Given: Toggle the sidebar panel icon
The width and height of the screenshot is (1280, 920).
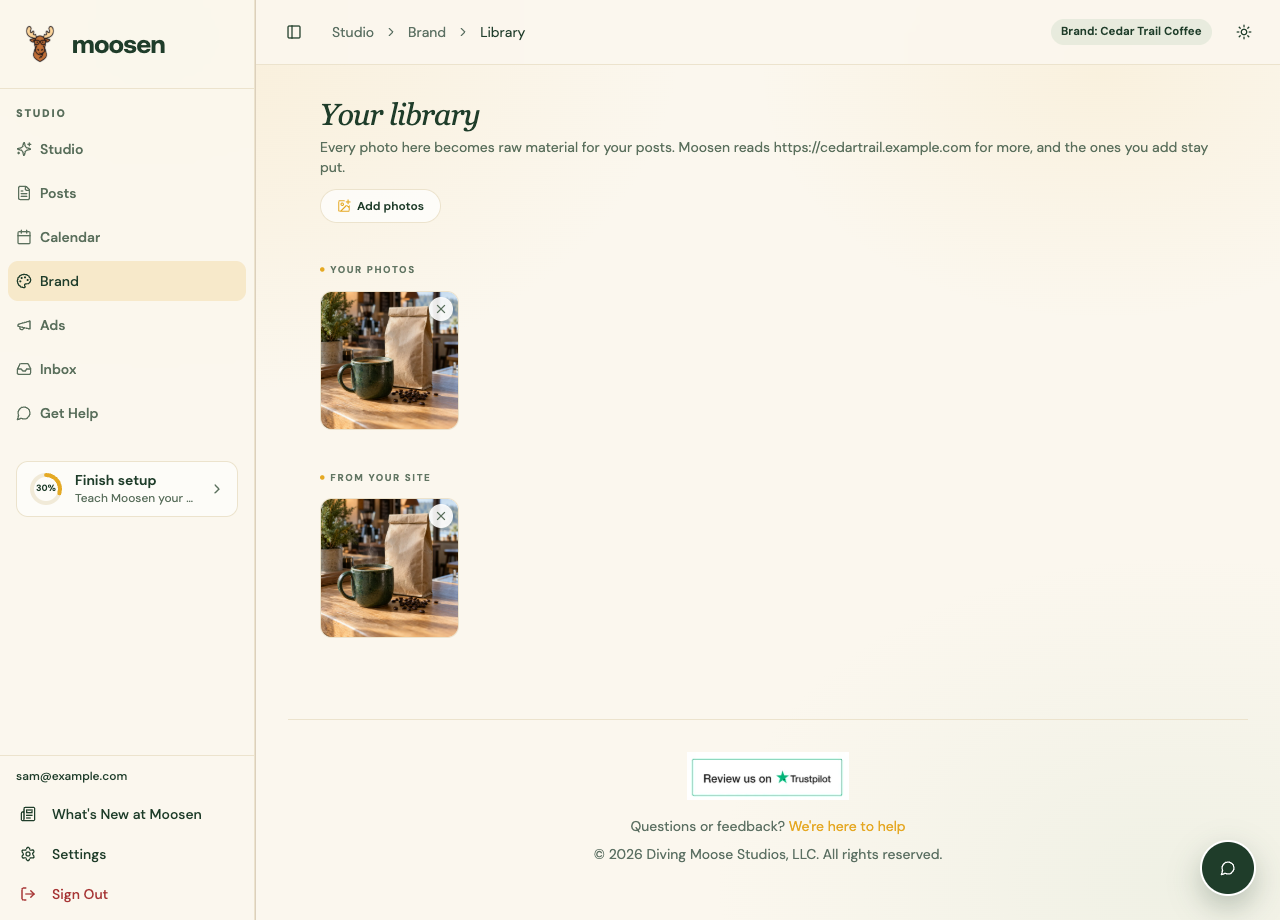Looking at the screenshot, I should click(x=294, y=32).
